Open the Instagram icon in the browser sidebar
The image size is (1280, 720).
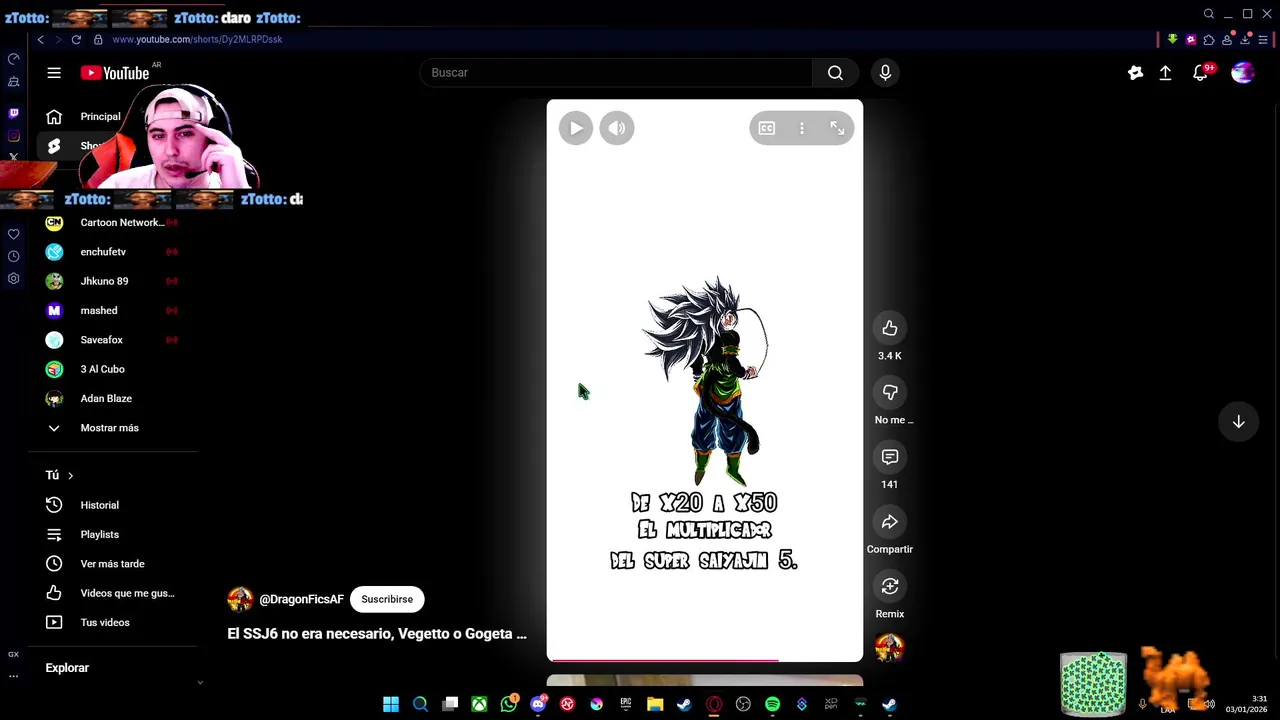pyautogui.click(x=13, y=135)
